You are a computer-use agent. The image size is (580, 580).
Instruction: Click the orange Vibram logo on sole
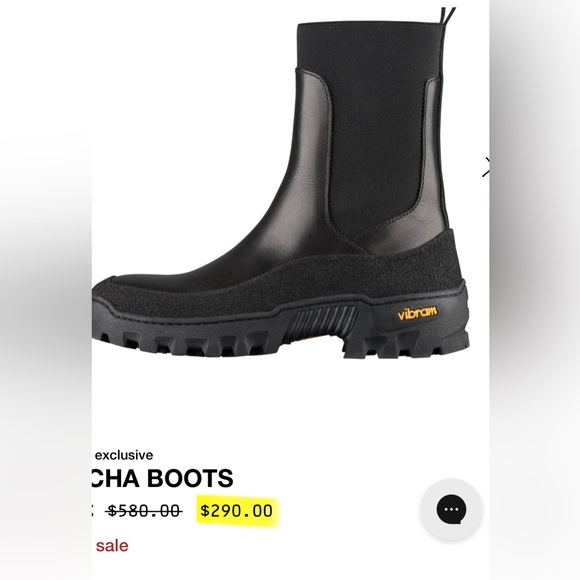pos(417,313)
